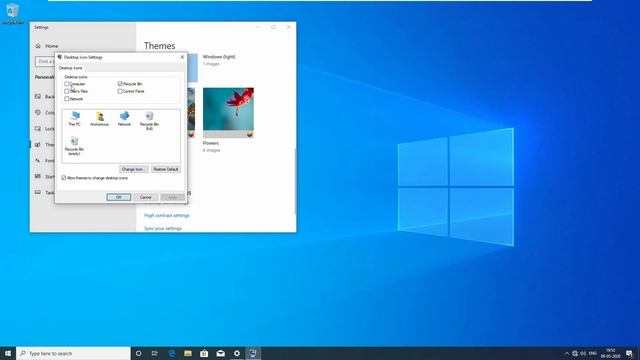Open volume tray icon
Screen dimensions: 640x360
pyautogui.click(x=583, y=353)
